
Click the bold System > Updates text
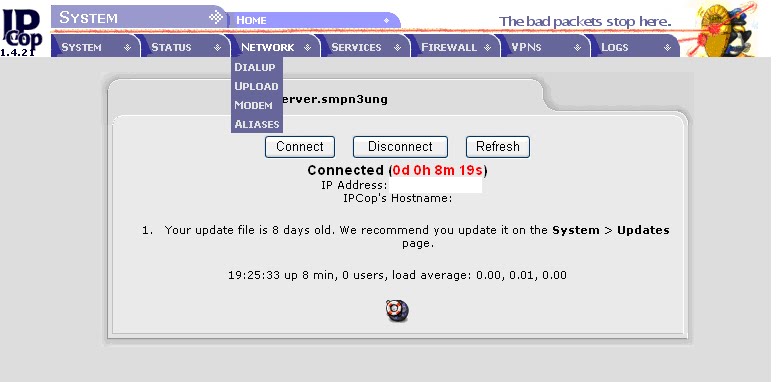(611, 230)
